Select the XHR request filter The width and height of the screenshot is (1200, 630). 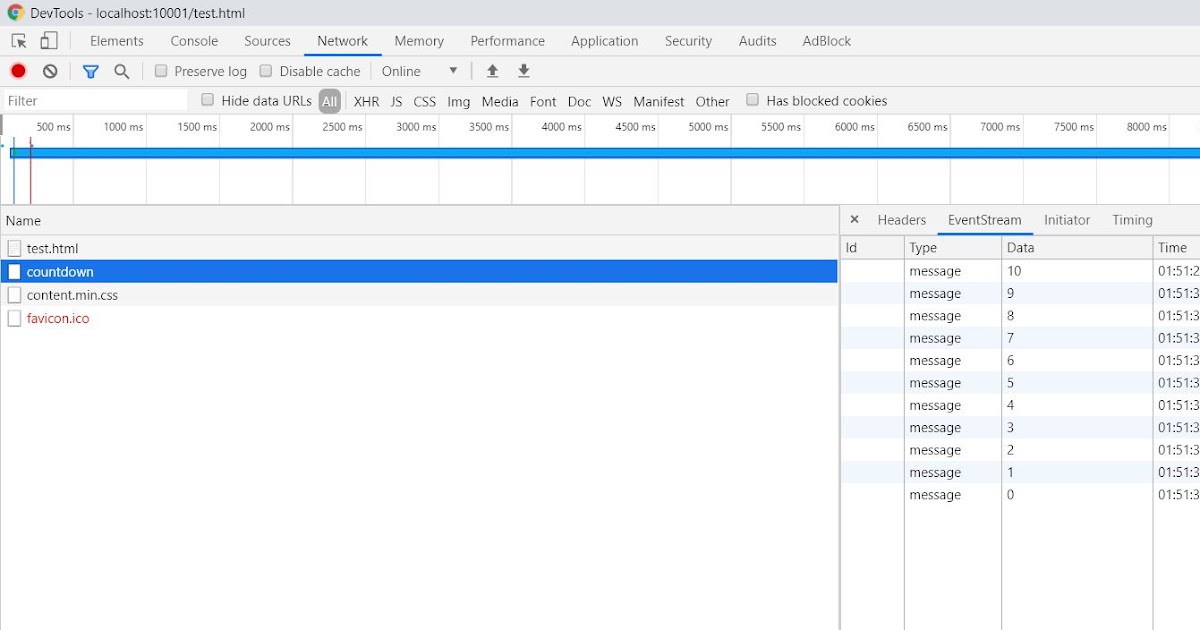pos(366,101)
